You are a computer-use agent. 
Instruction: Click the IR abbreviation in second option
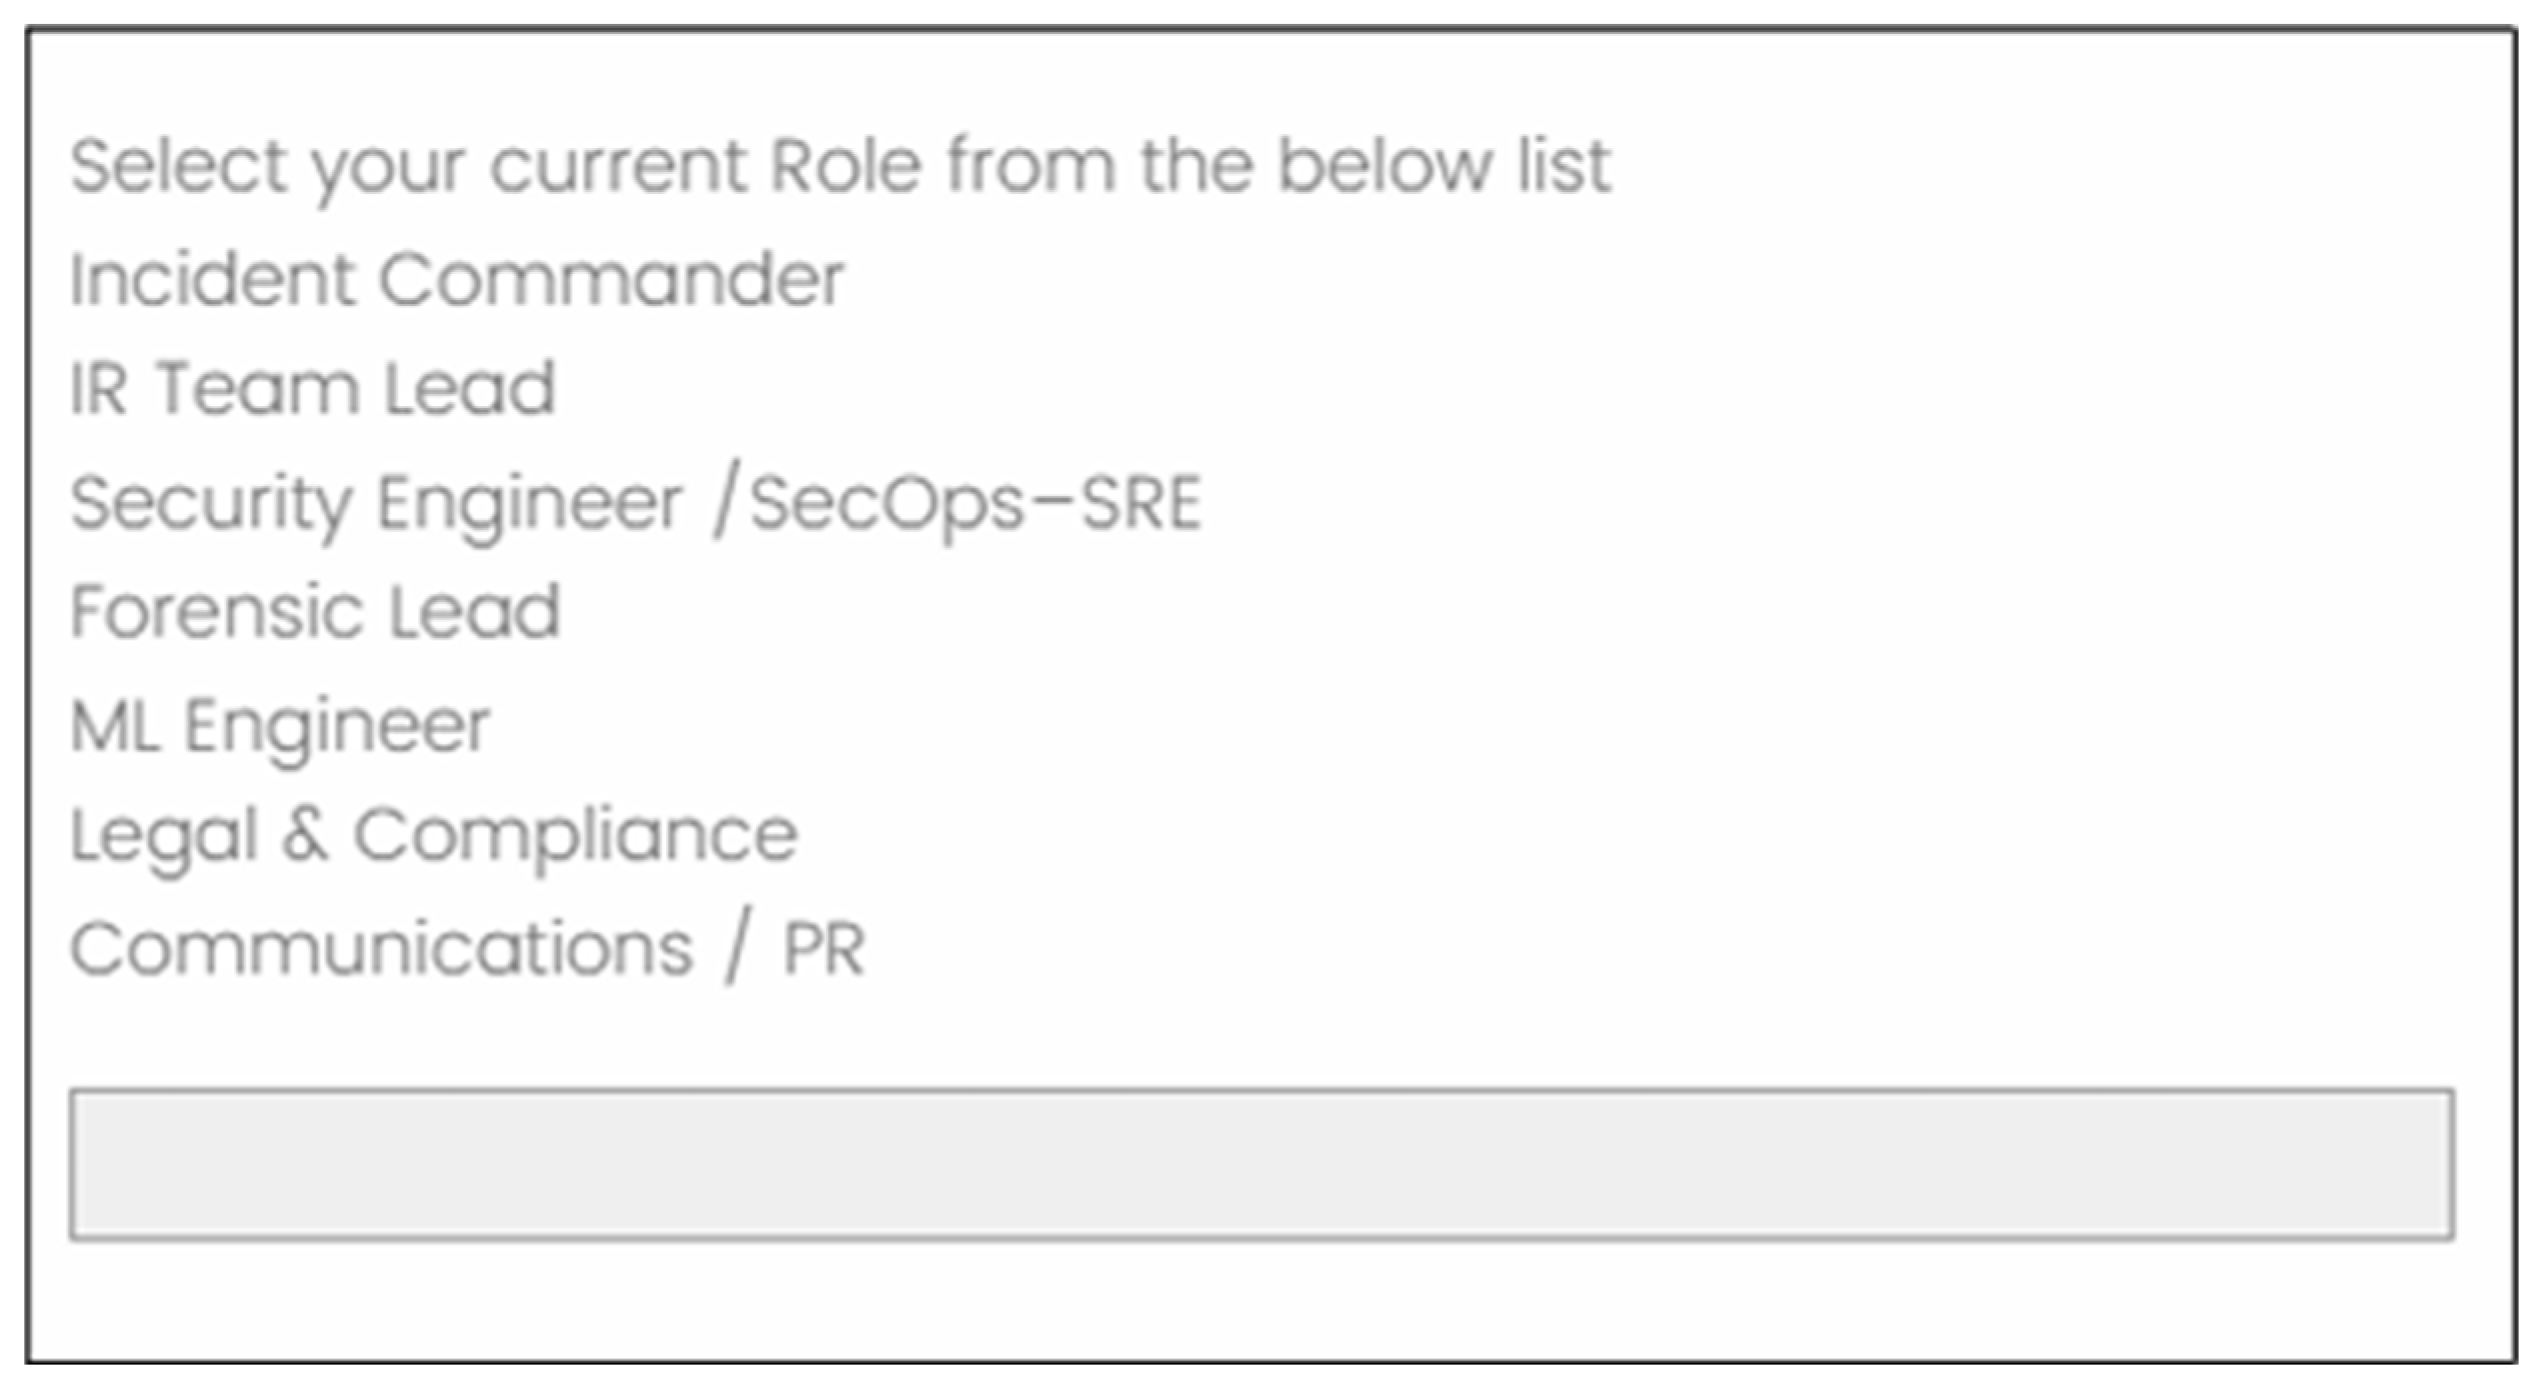(x=99, y=388)
